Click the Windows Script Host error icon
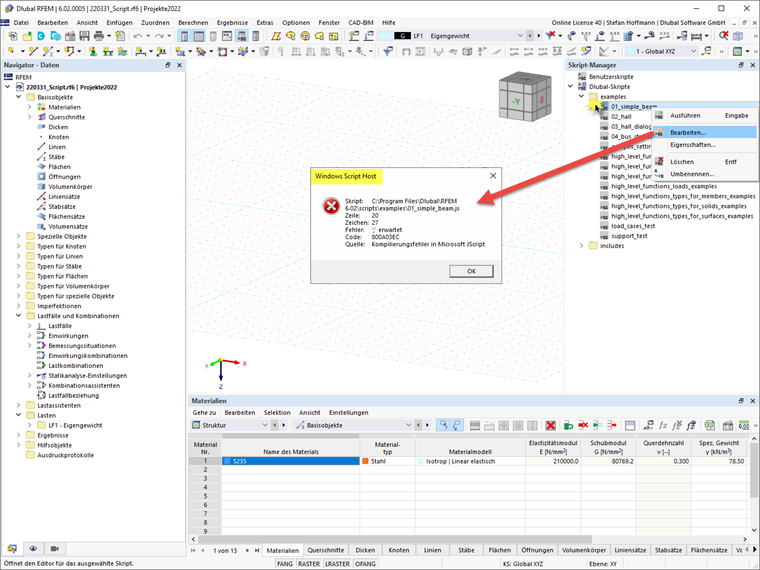The image size is (760, 570). point(332,206)
